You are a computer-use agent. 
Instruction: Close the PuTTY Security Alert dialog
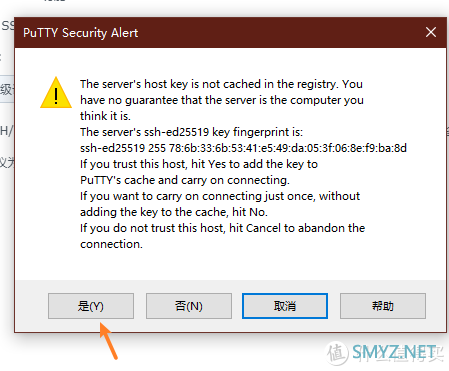tap(431, 32)
